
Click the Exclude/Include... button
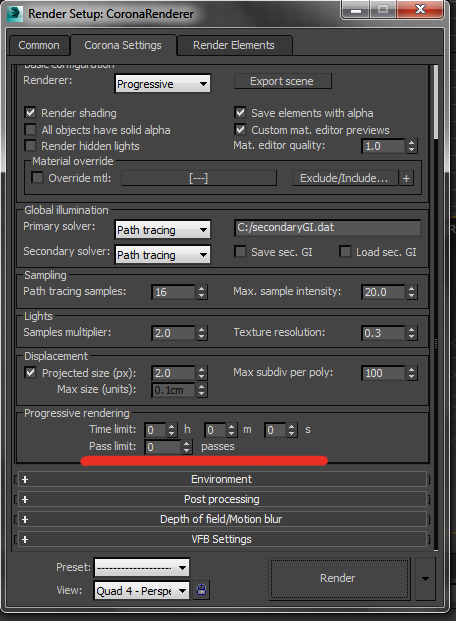point(345,178)
